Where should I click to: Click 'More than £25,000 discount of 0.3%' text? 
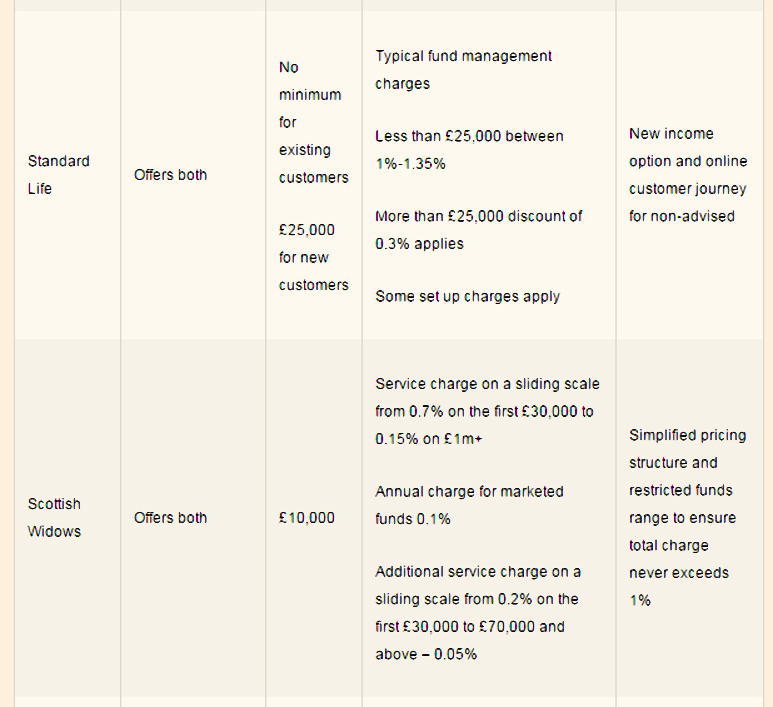[479, 230]
